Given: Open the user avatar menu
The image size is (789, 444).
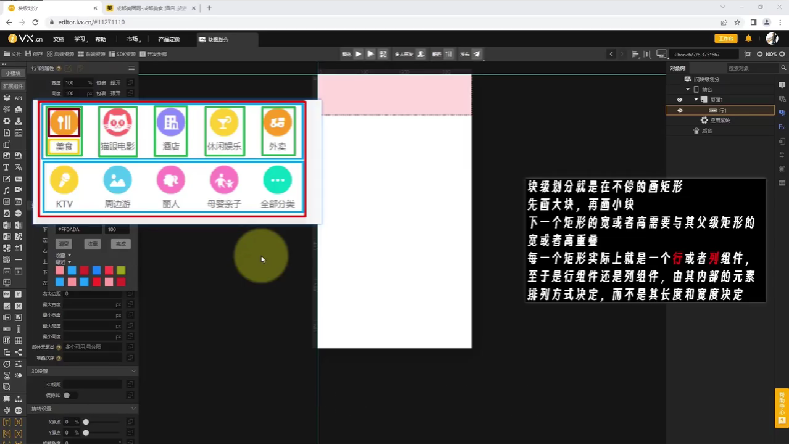Looking at the screenshot, I should coord(772,38).
